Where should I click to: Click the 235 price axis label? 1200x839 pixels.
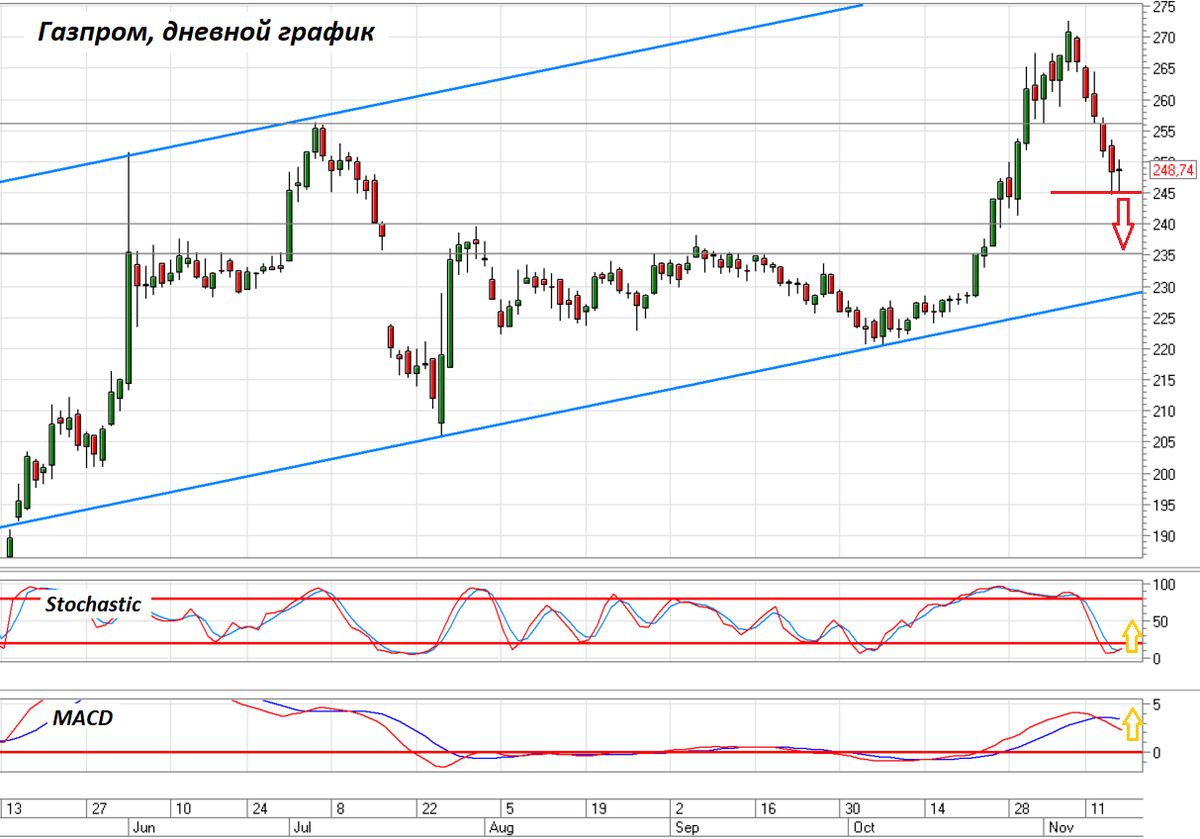click(x=1163, y=256)
